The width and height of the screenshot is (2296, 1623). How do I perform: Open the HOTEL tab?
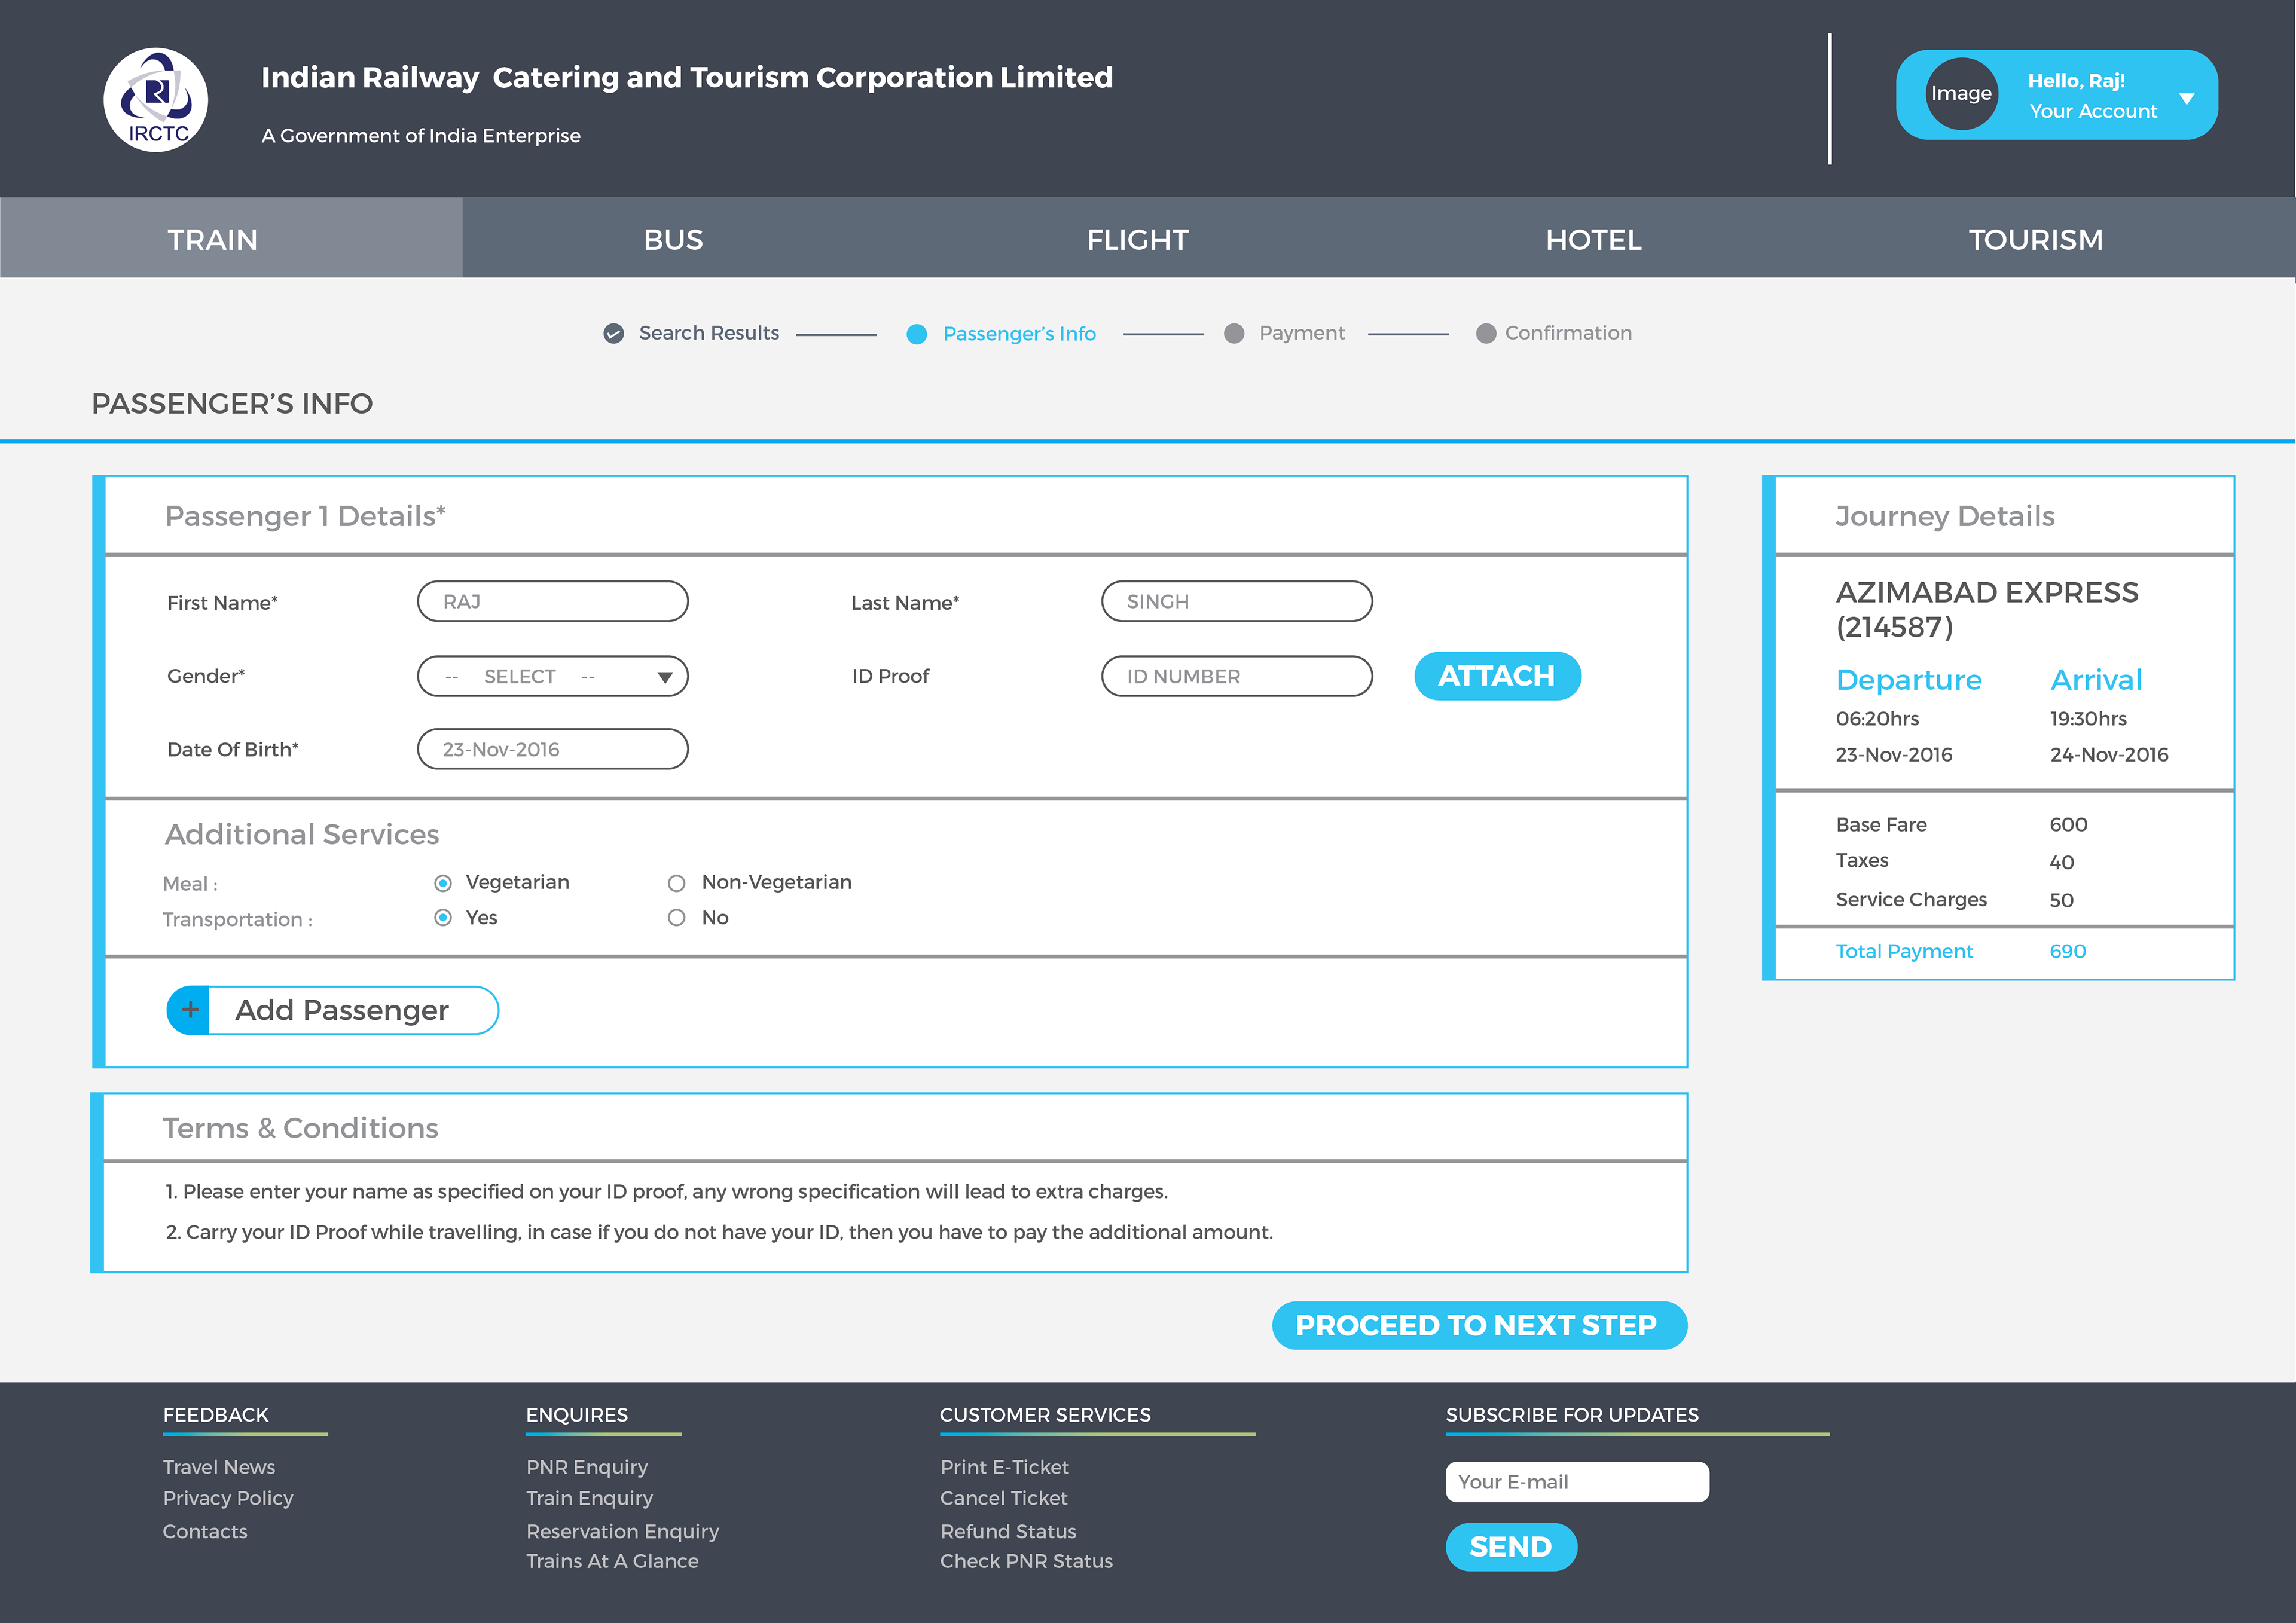(1593, 239)
